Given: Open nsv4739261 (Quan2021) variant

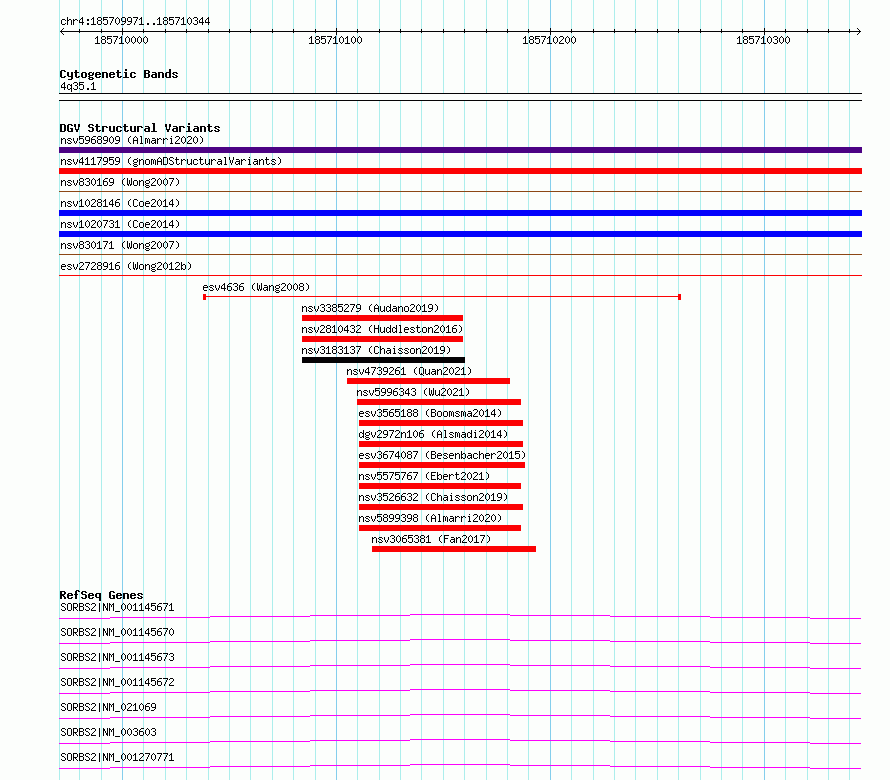Looking at the screenshot, I should tap(409, 371).
